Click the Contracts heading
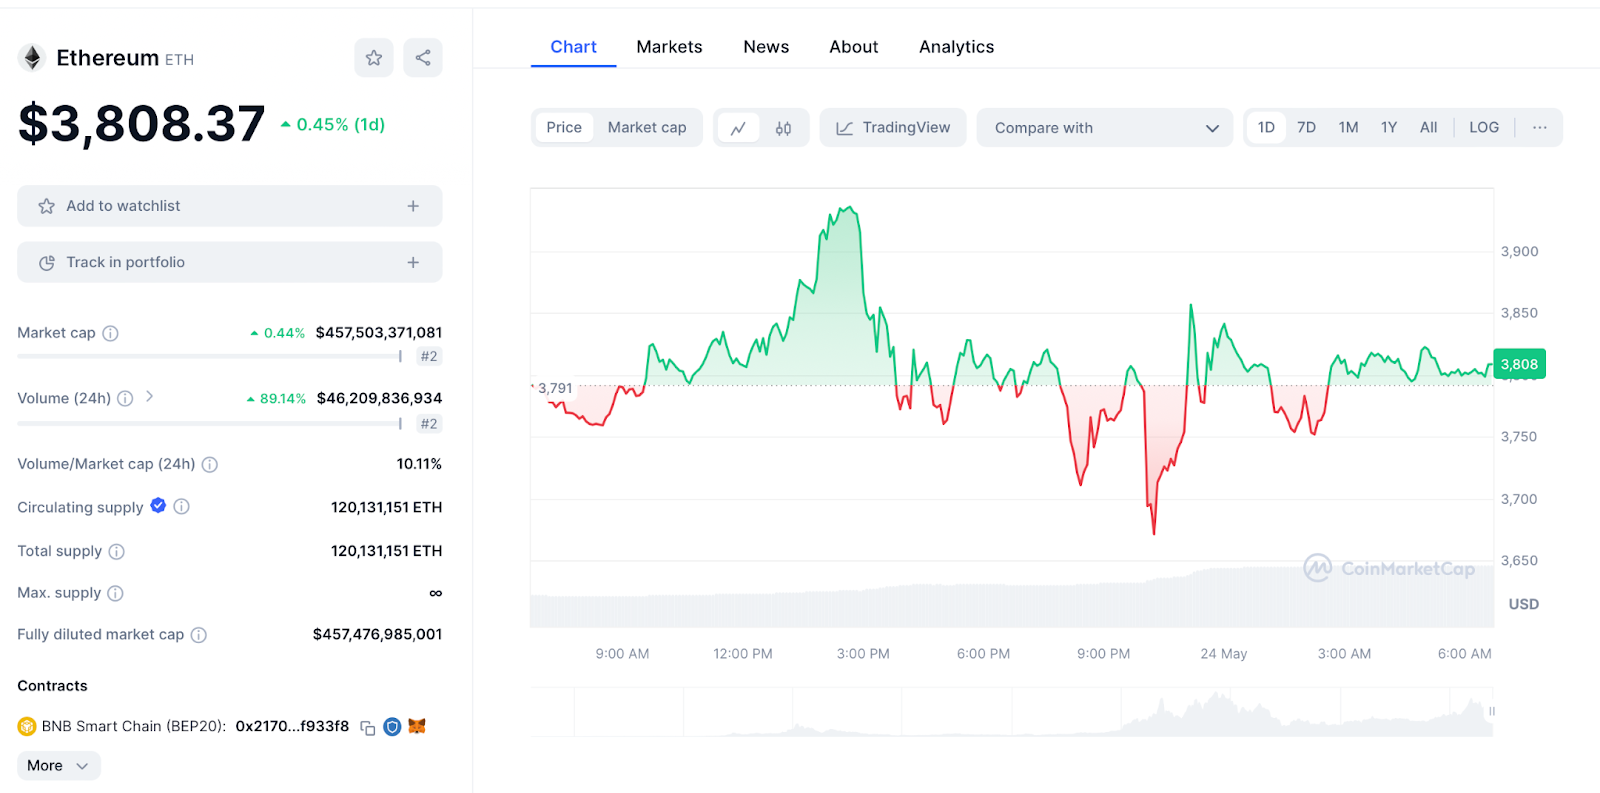Screen dimensions: 1600x793 52,686
